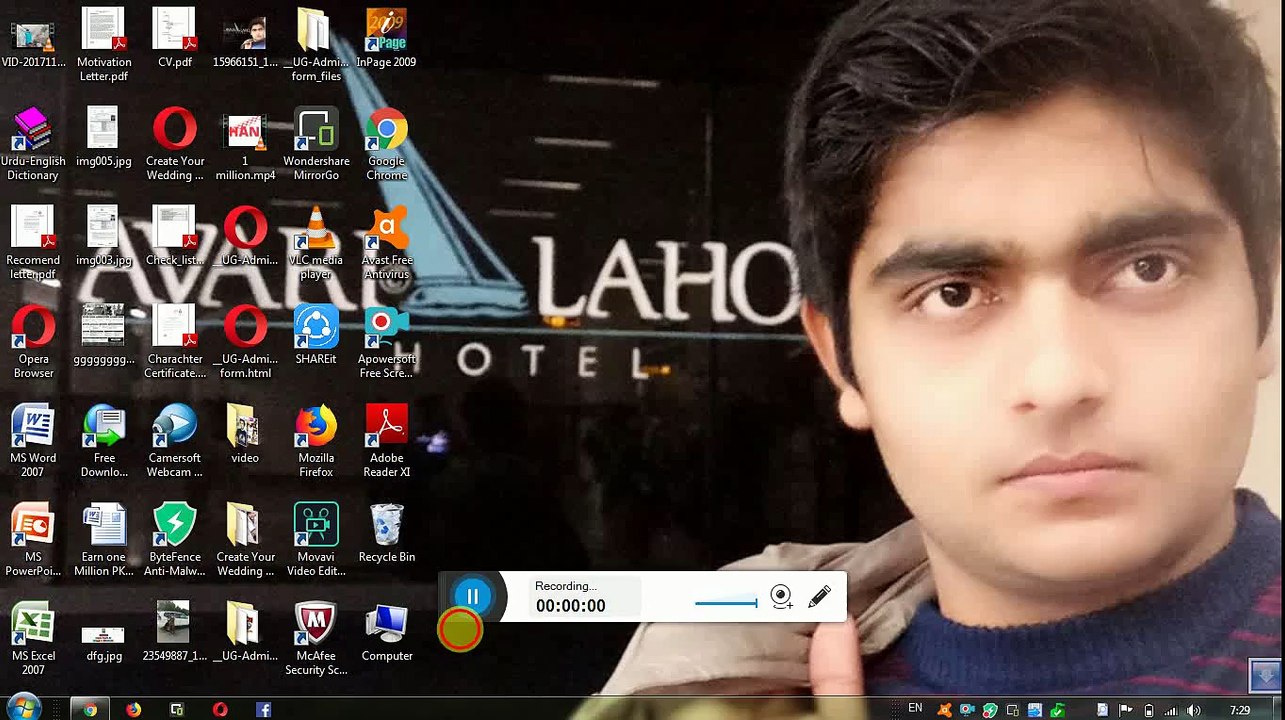
Task: Open Apowersoft Free Screen Recorder shortcut
Action: pyautogui.click(x=386, y=344)
